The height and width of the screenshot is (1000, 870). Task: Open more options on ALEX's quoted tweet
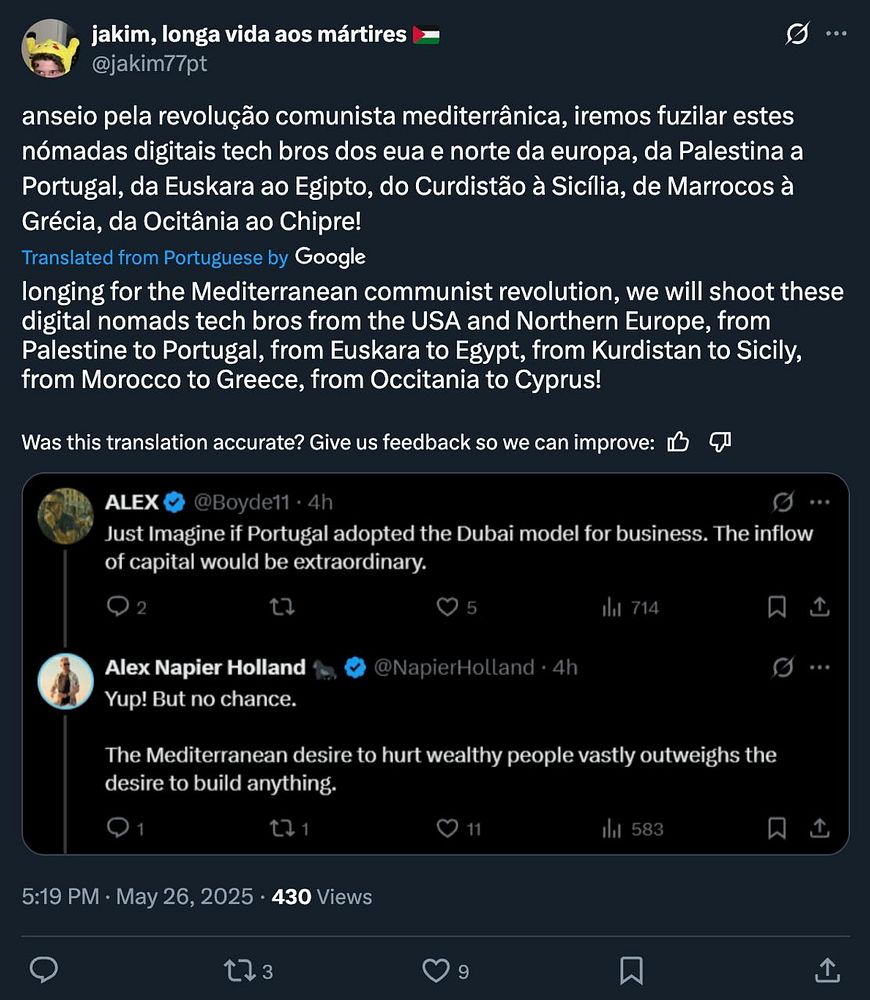click(x=819, y=501)
